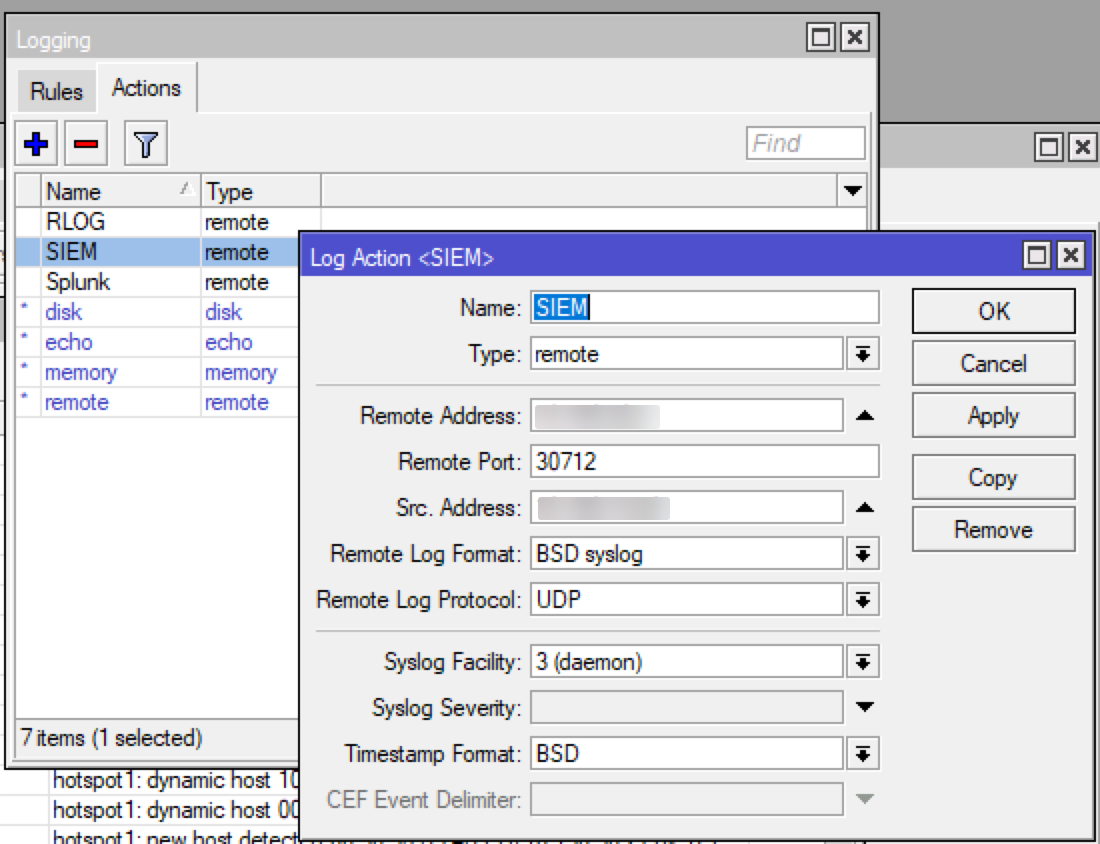Select the default echo action row

coord(158,342)
